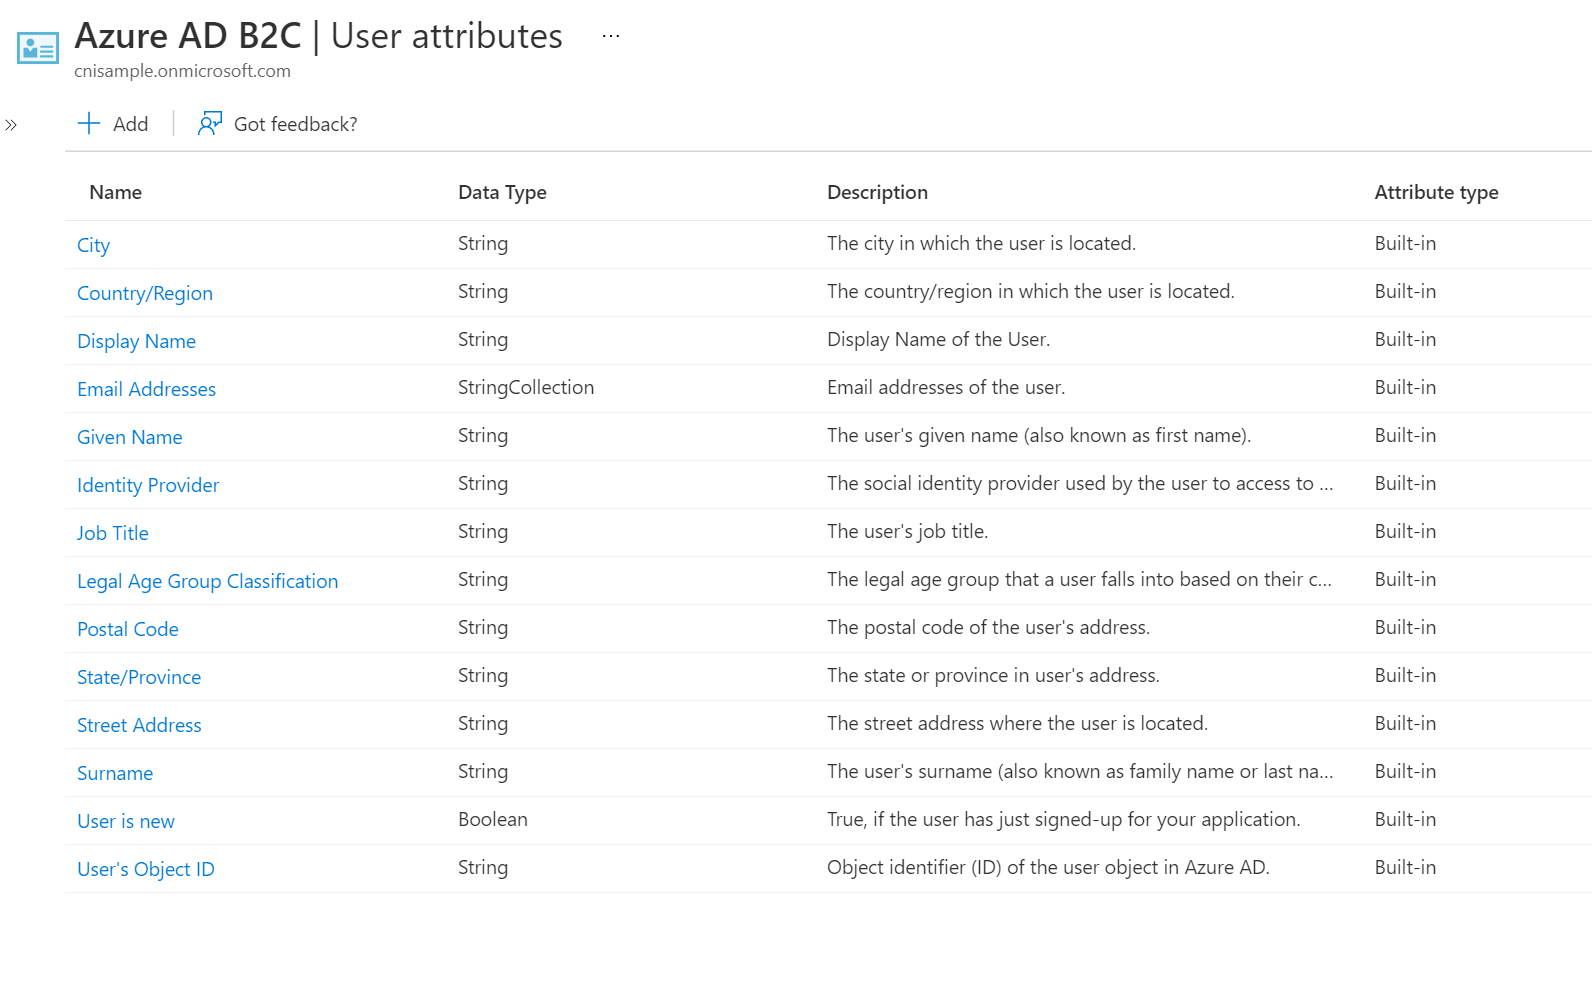
Task: Click the Azure AD B2C page icon
Action: coord(38,46)
